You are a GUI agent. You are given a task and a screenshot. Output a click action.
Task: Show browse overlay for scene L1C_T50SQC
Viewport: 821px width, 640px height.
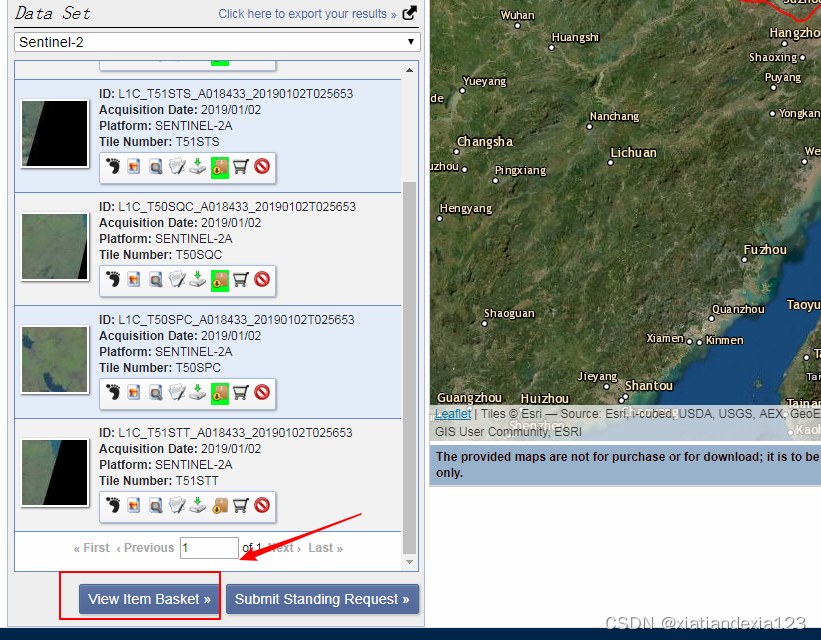(x=134, y=280)
